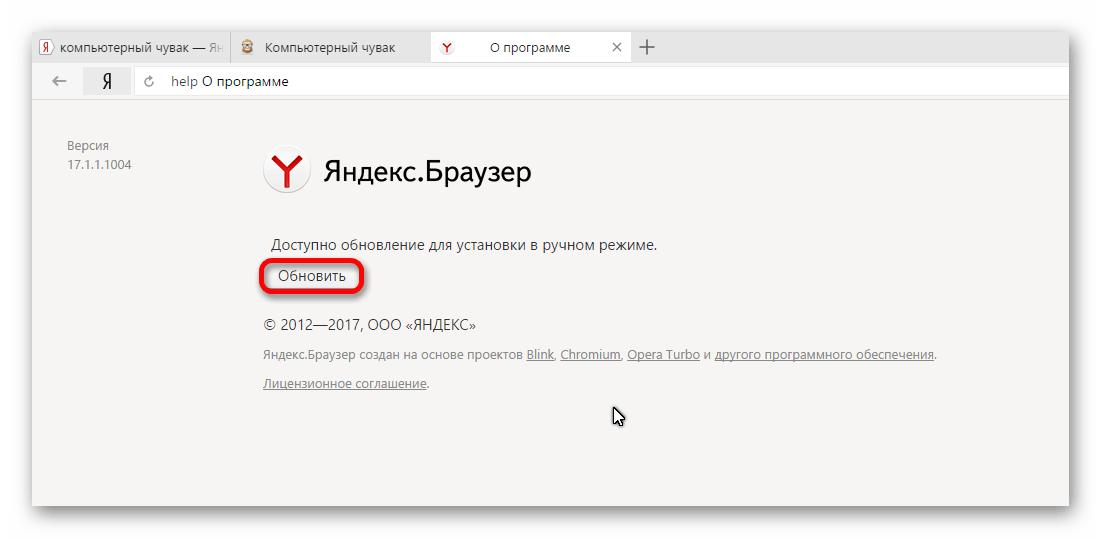
Task: Click the face favicon on second tab
Action: coord(247,48)
